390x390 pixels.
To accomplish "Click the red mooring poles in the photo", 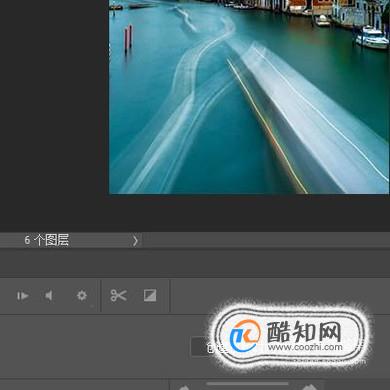I will (x=128, y=38).
